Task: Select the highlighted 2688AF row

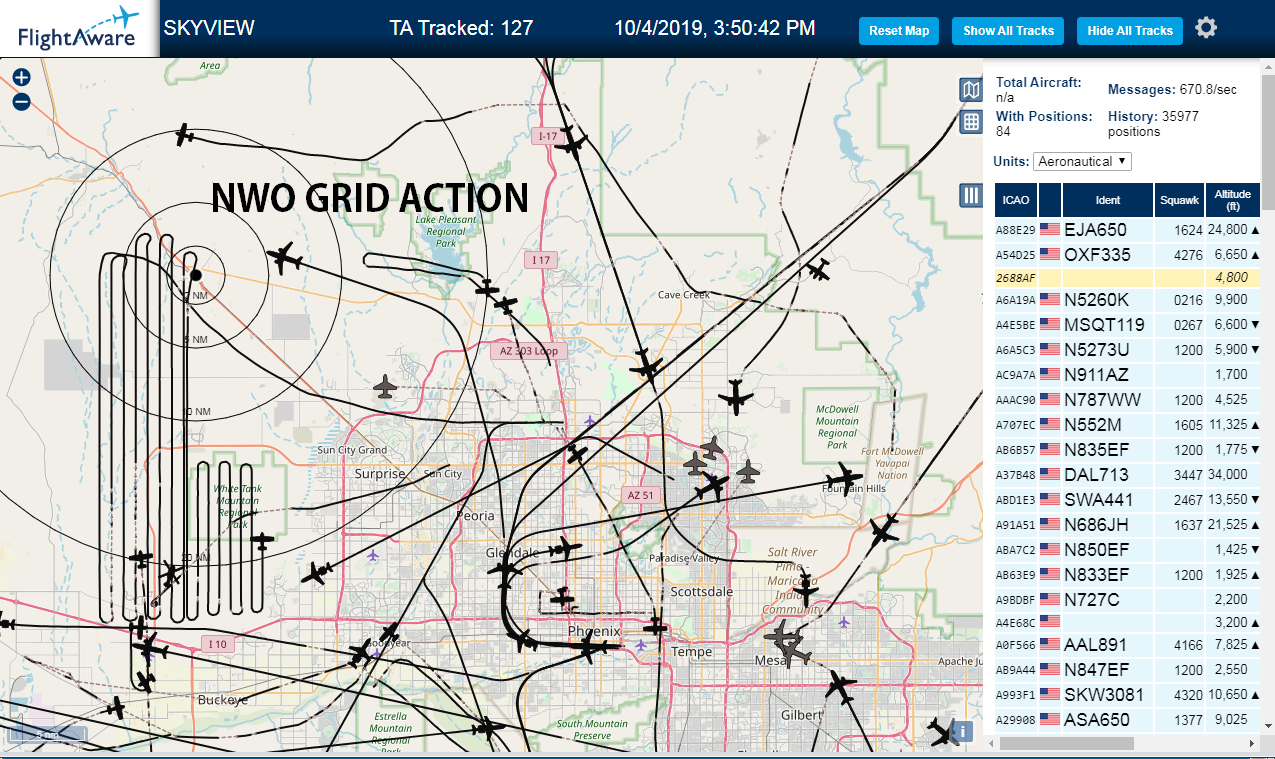Action: [x=1128, y=277]
